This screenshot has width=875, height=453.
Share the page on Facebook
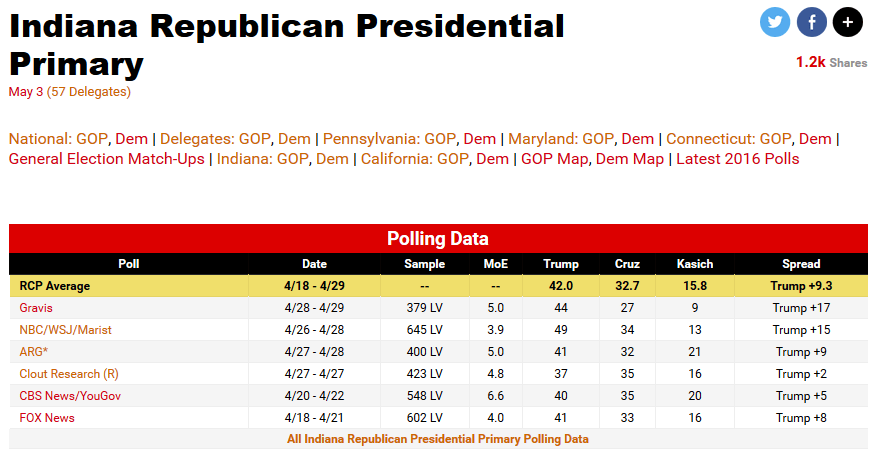pyautogui.click(x=811, y=21)
